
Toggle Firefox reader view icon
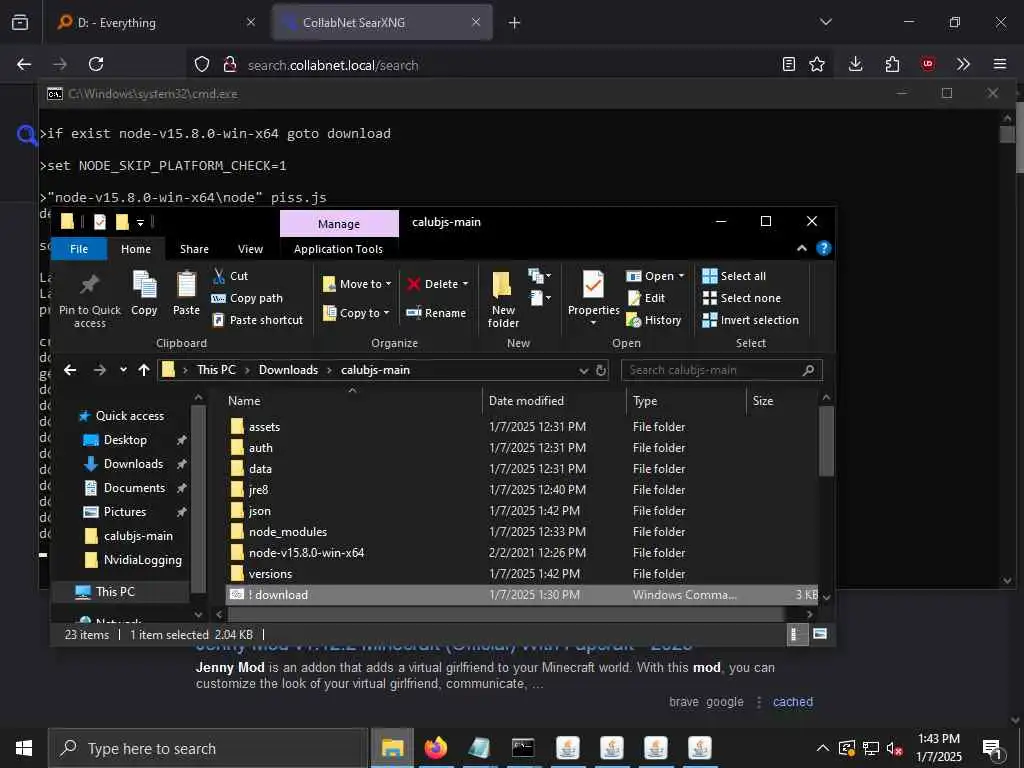(x=789, y=64)
